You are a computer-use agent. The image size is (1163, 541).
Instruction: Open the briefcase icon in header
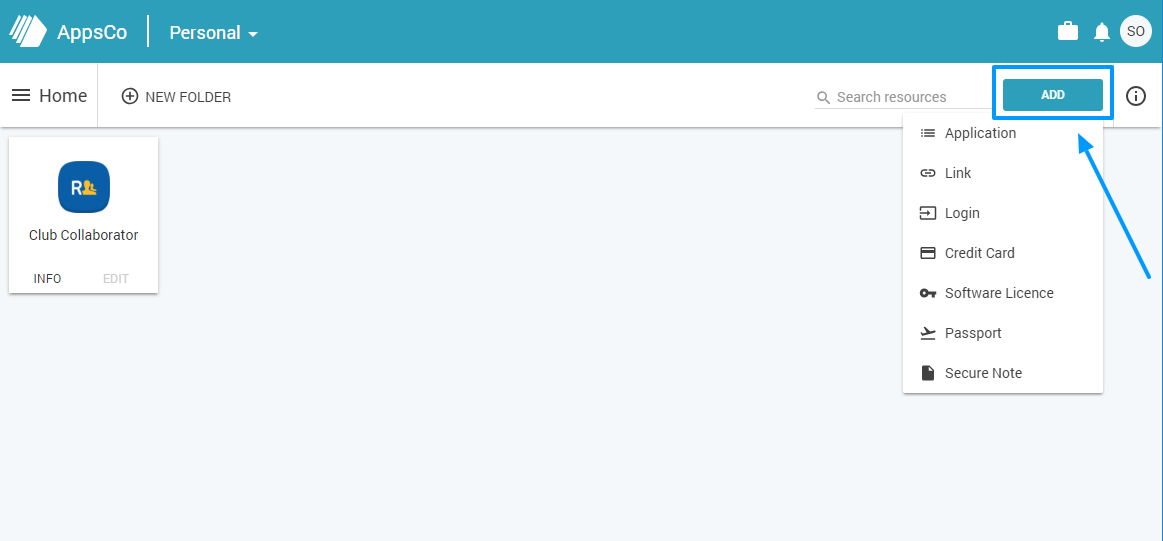1067,31
